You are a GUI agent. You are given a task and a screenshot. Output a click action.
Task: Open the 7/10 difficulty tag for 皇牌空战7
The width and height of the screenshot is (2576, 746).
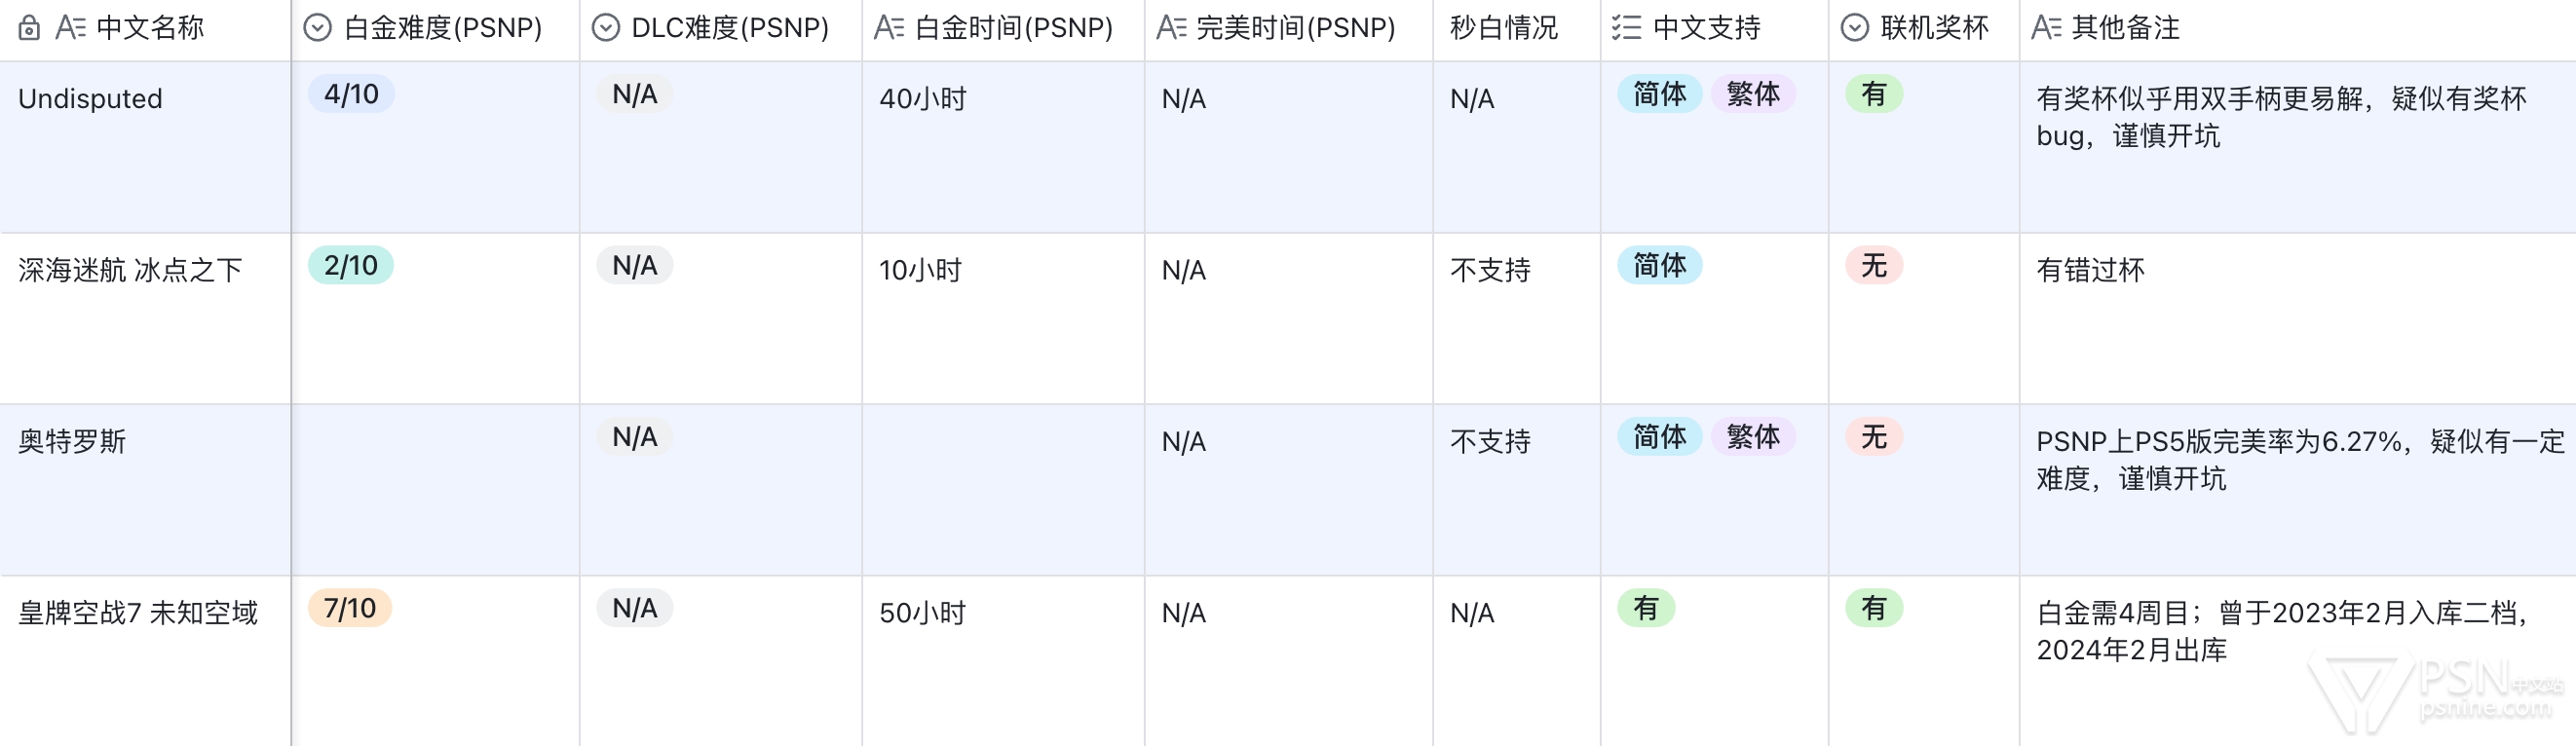(x=350, y=609)
